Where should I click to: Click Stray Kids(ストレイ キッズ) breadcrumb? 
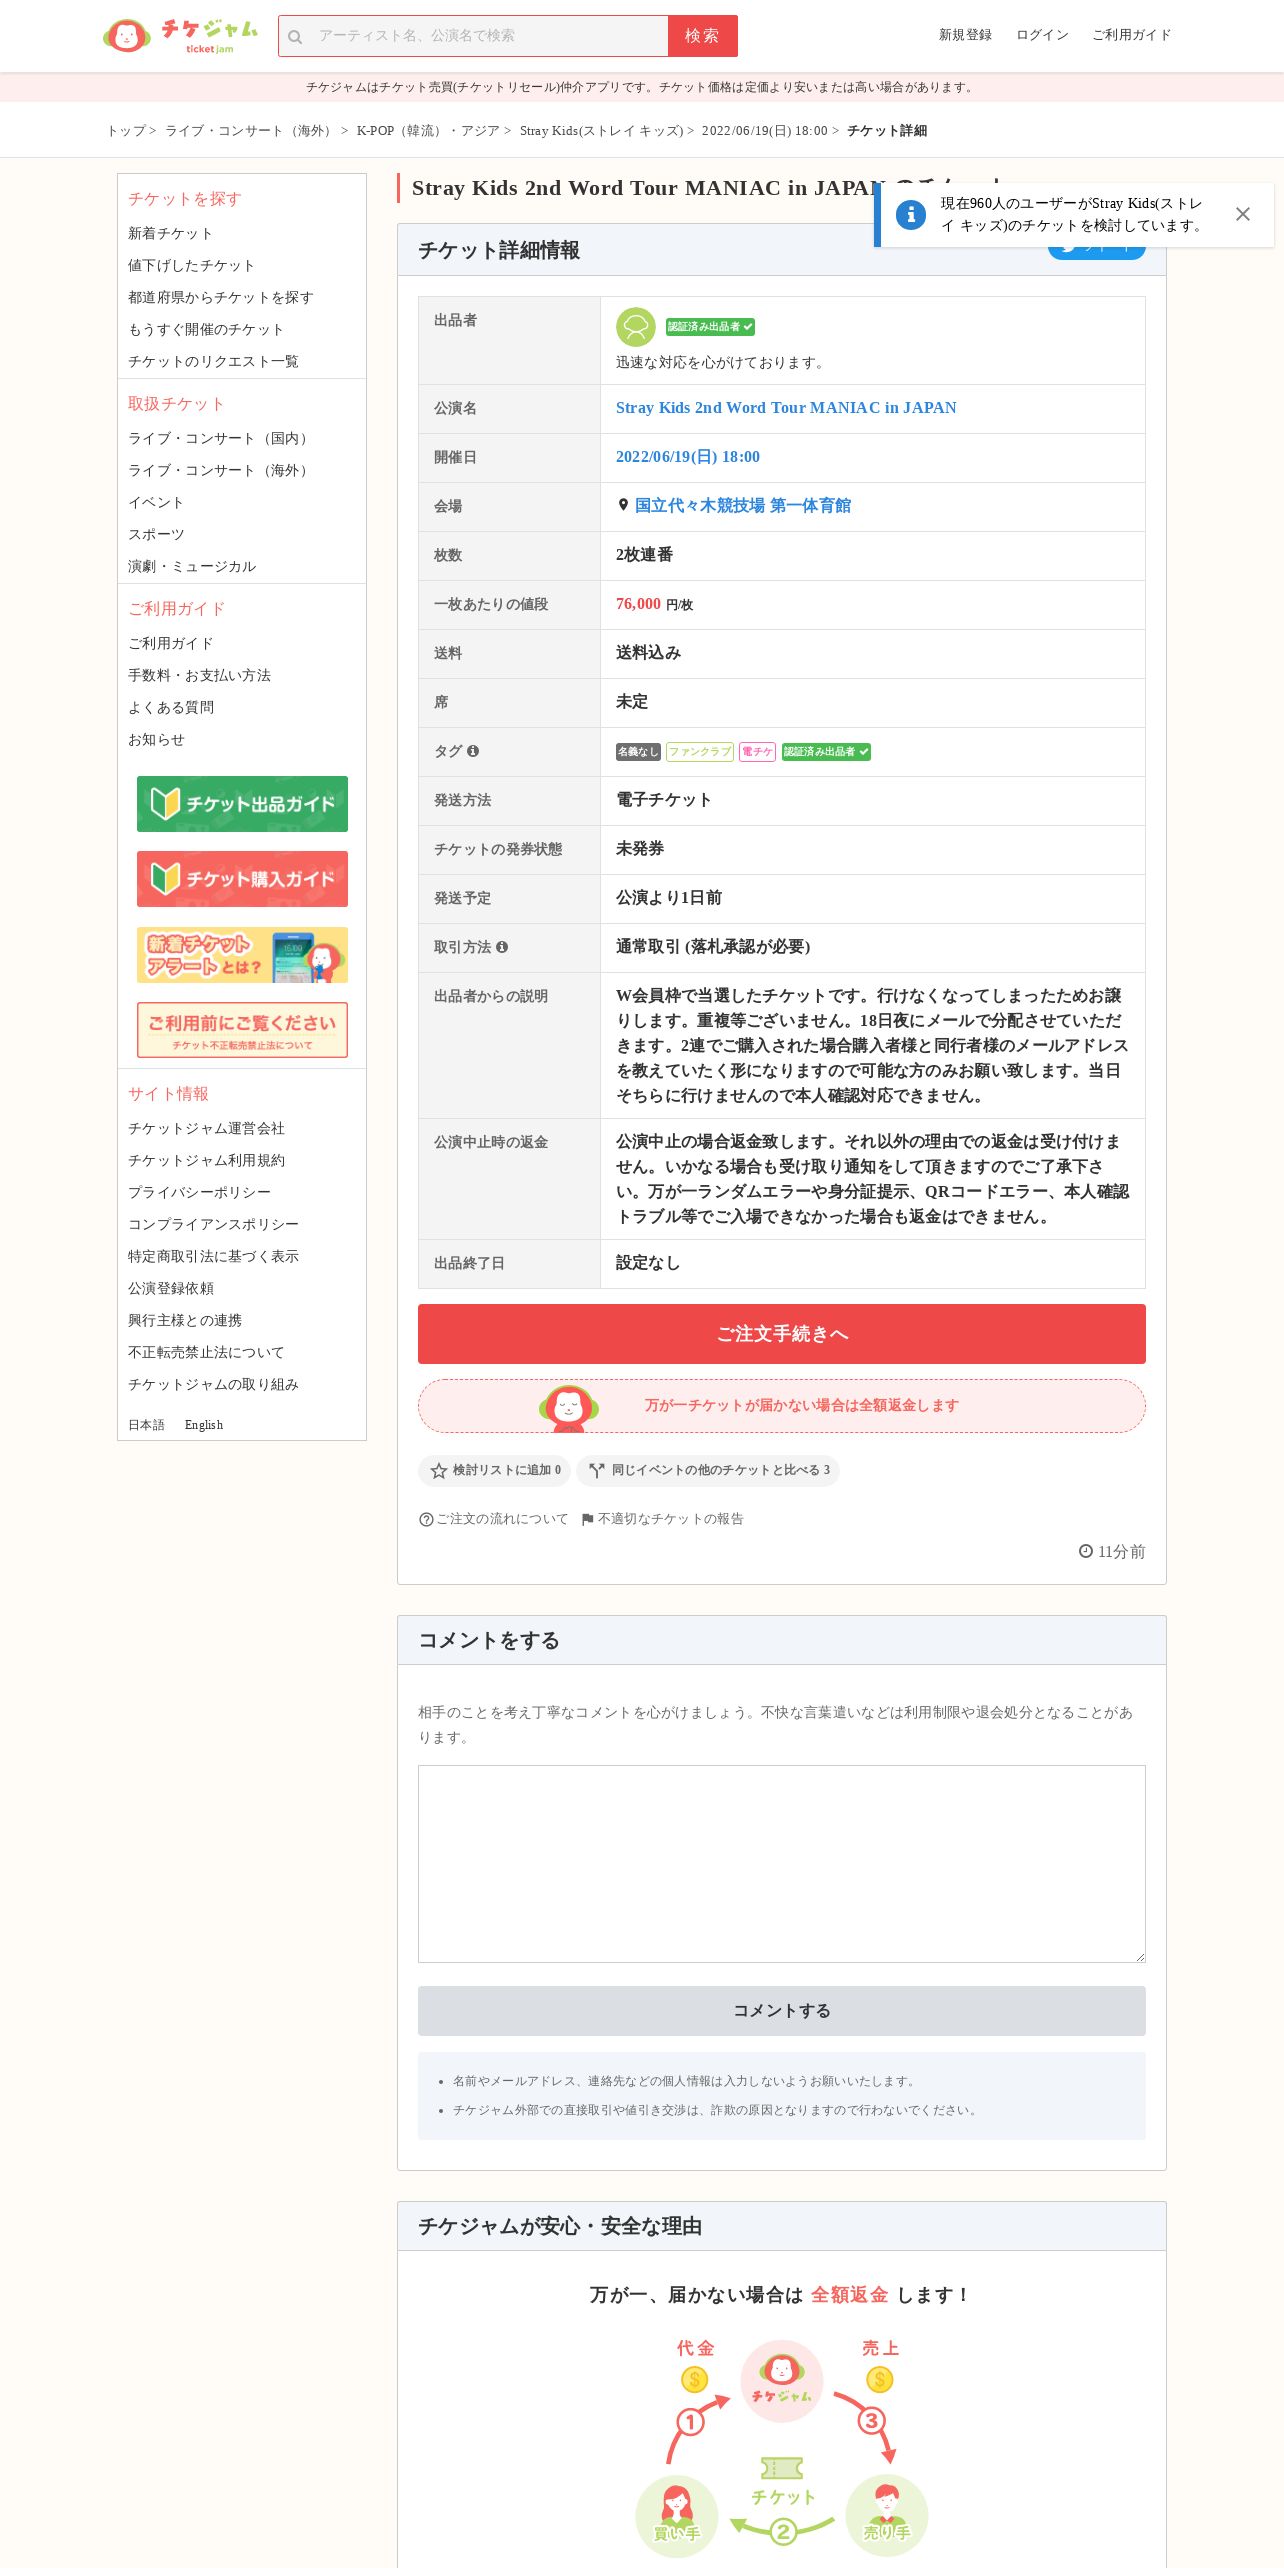[601, 131]
